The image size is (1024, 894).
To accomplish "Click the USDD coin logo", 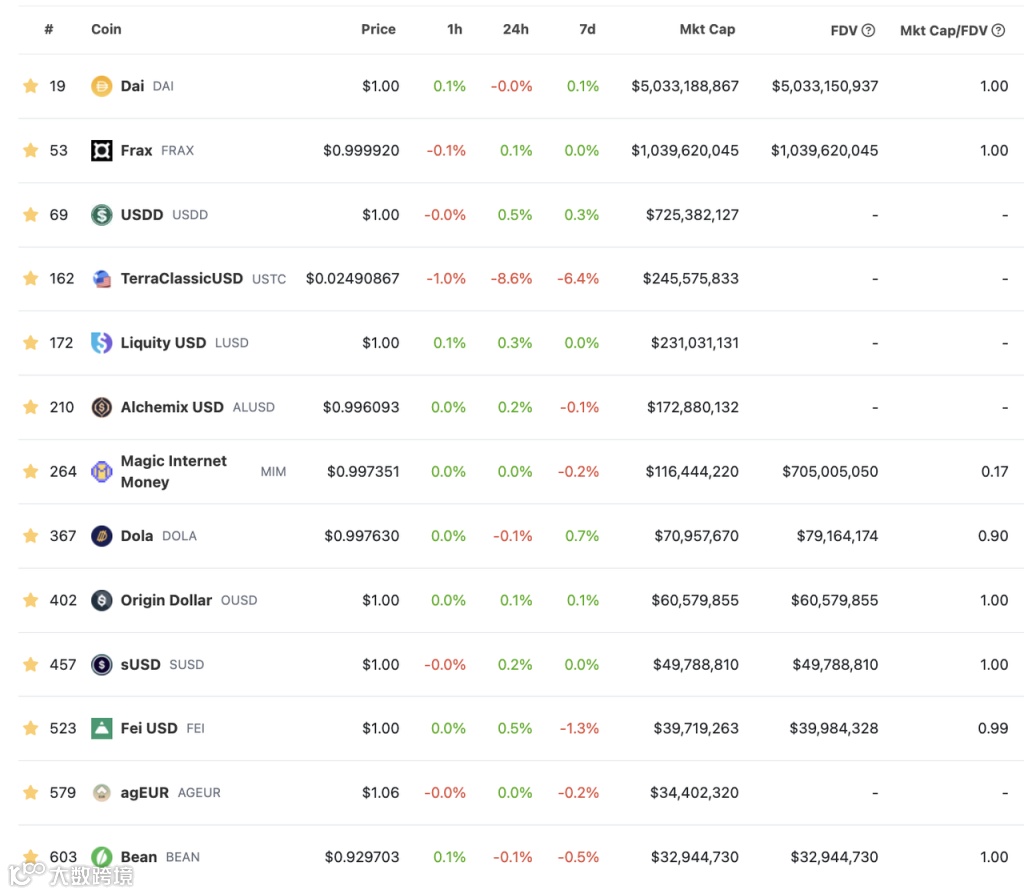I will tap(101, 215).
